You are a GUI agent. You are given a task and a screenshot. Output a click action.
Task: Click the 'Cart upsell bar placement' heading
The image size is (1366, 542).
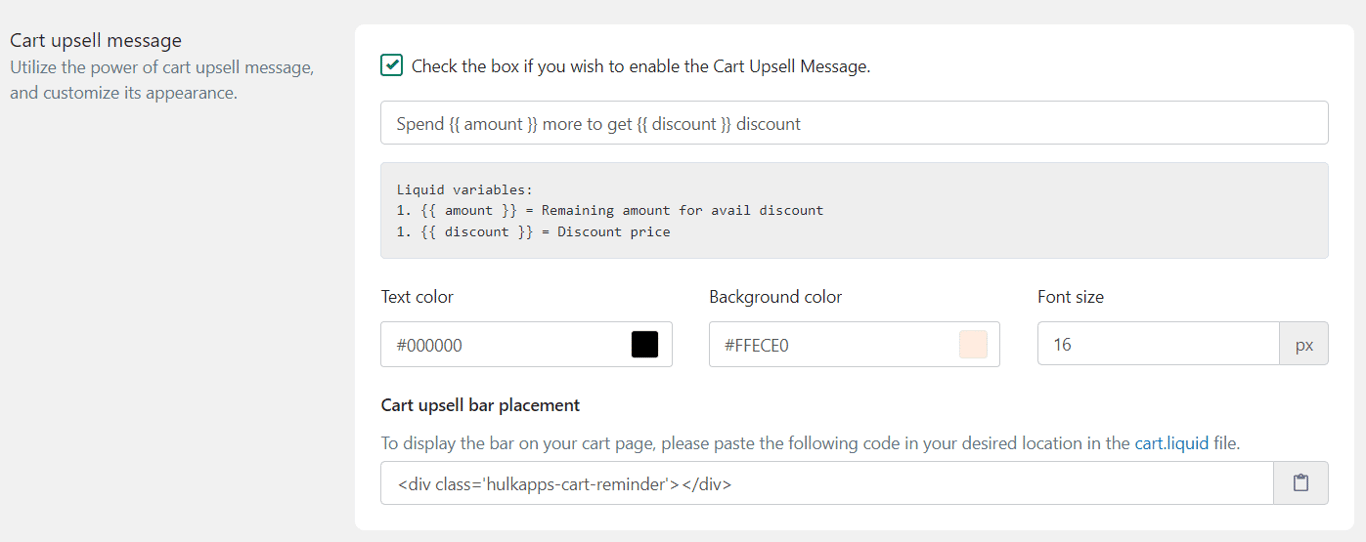pos(481,405)
